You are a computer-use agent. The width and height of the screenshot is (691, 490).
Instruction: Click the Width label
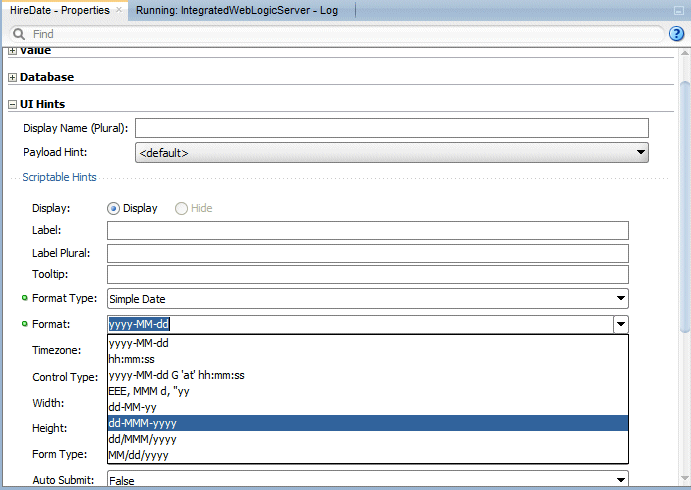click(48, 403)
